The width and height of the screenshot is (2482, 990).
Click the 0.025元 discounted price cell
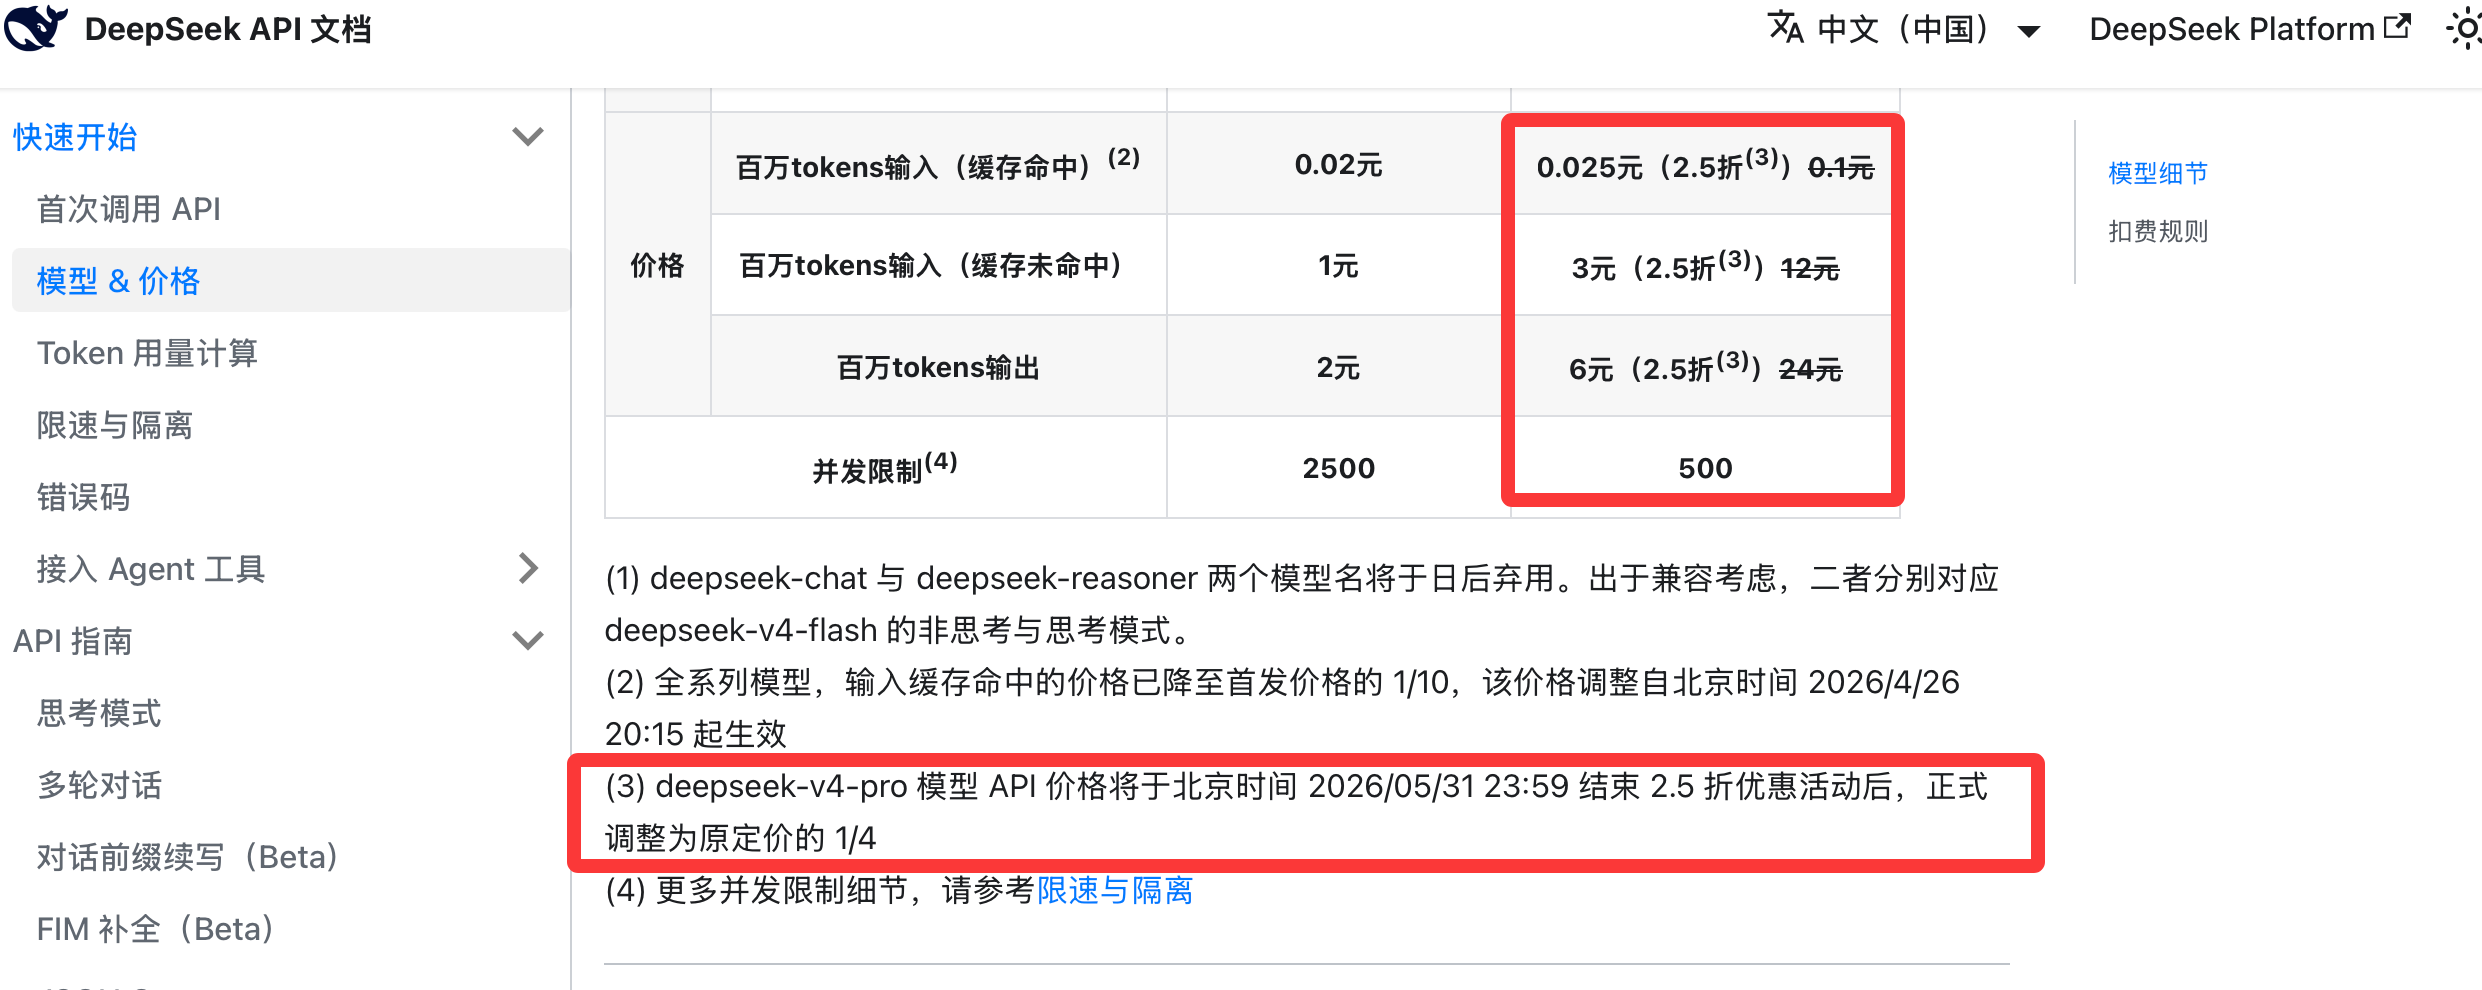click(1704, 165)
